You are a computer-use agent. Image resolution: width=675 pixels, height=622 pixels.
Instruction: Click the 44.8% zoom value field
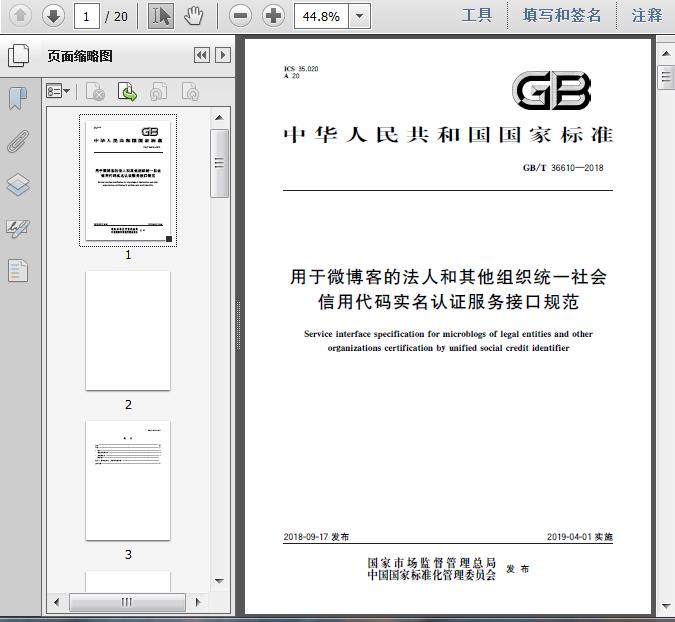(x=321, y=16)
